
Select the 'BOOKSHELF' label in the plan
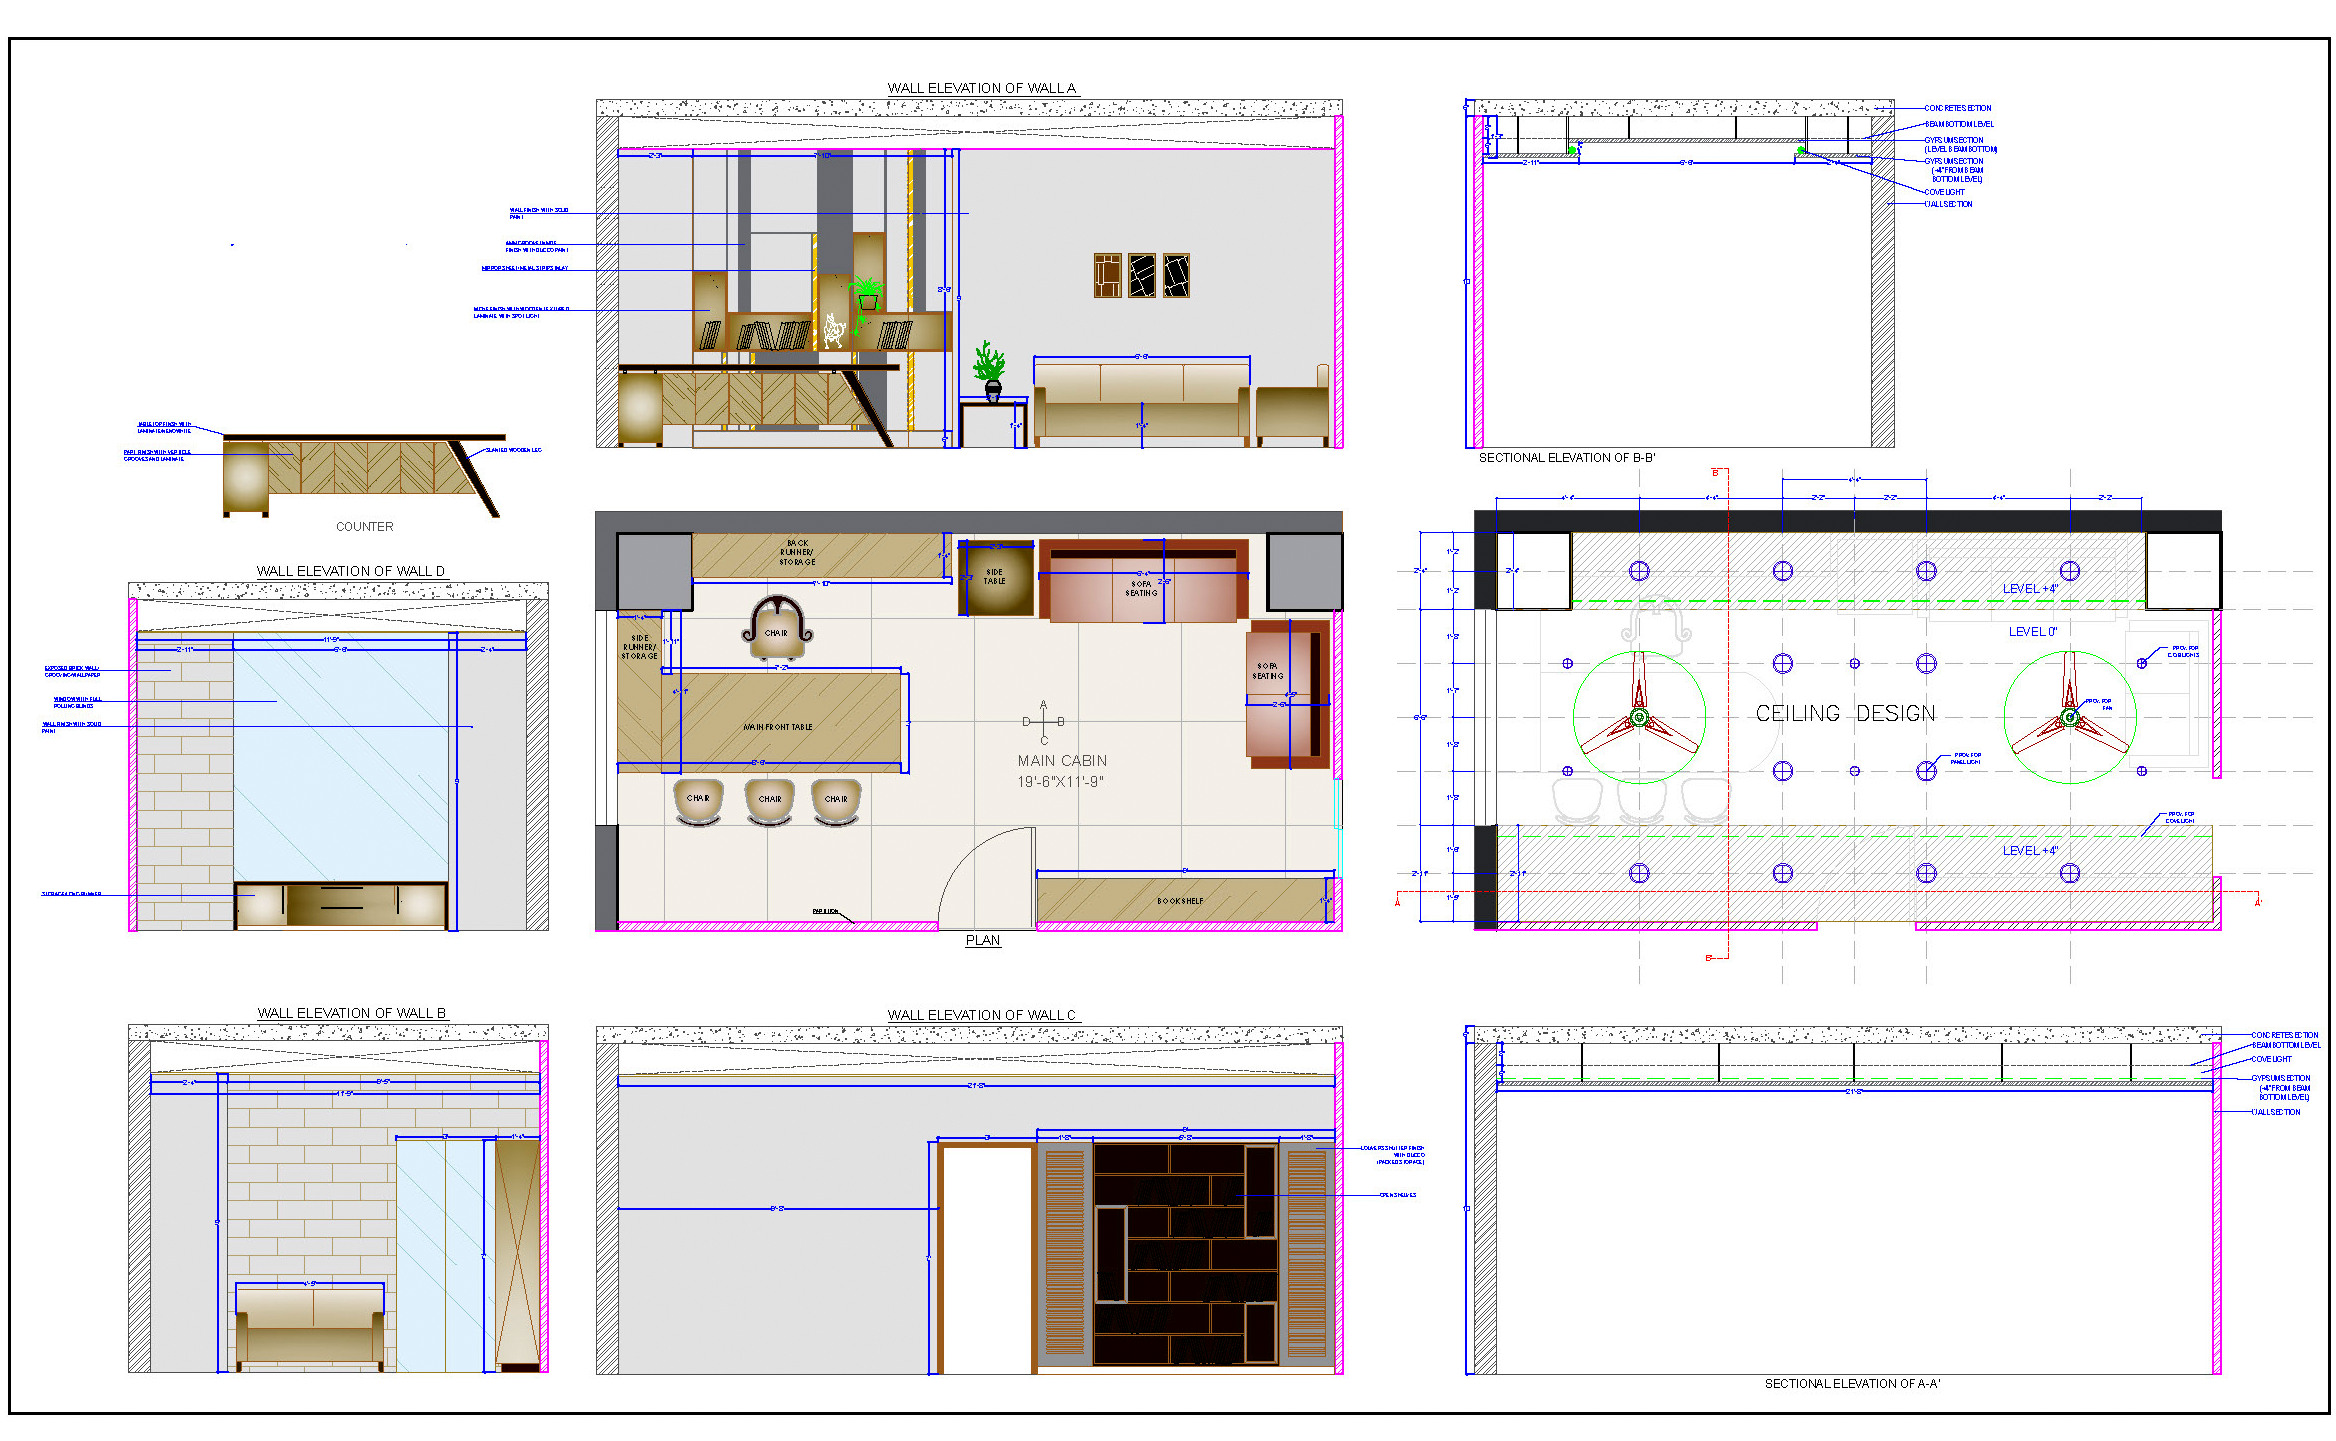click(x=1180, y=901)
